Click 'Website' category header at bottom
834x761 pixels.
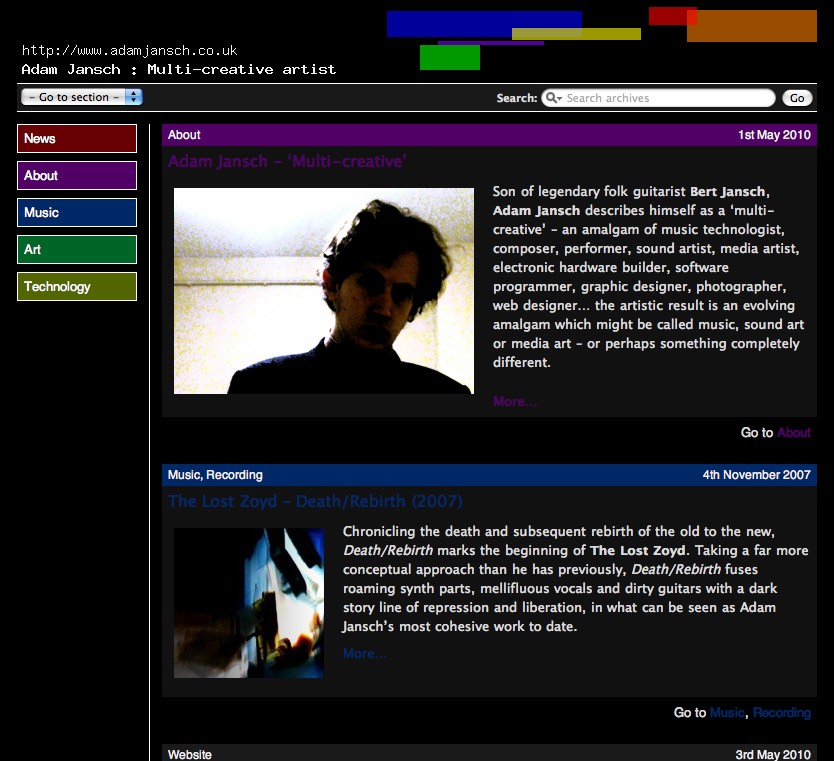click(189, 755)
